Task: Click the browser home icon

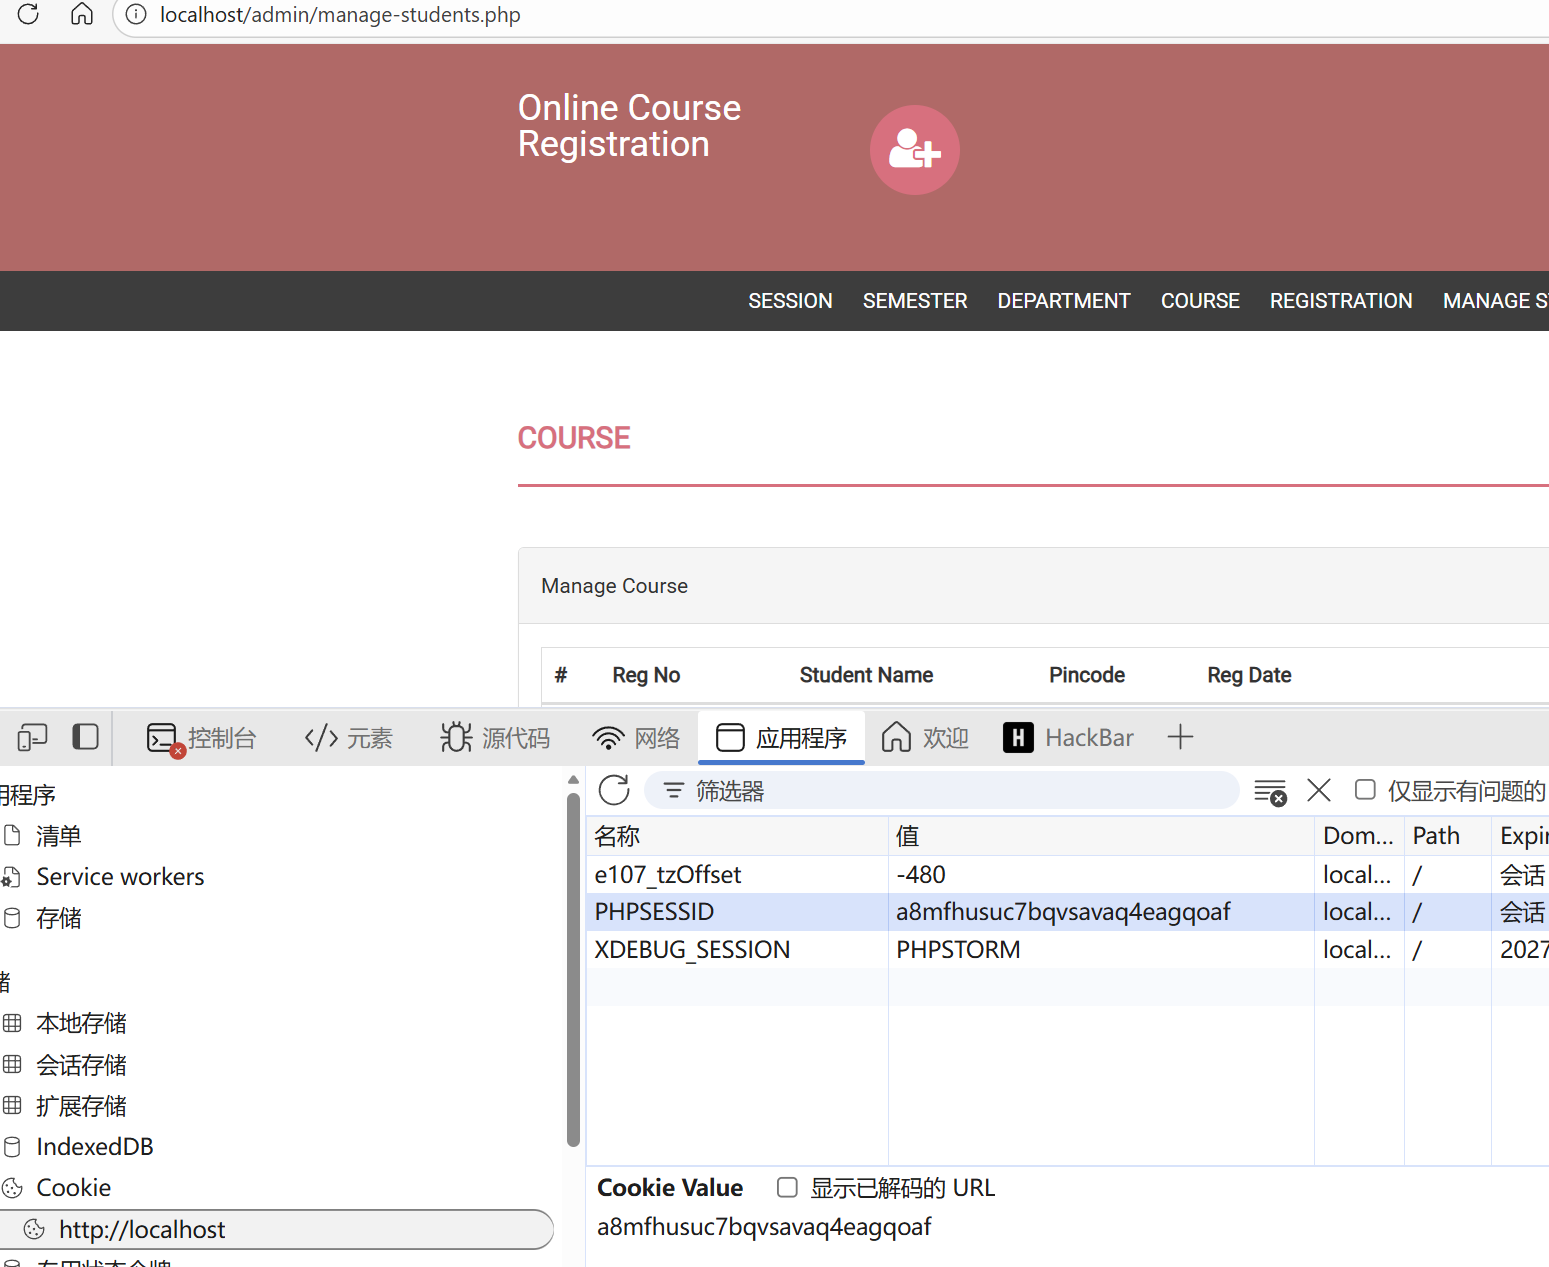Action: tap(82, 14)
